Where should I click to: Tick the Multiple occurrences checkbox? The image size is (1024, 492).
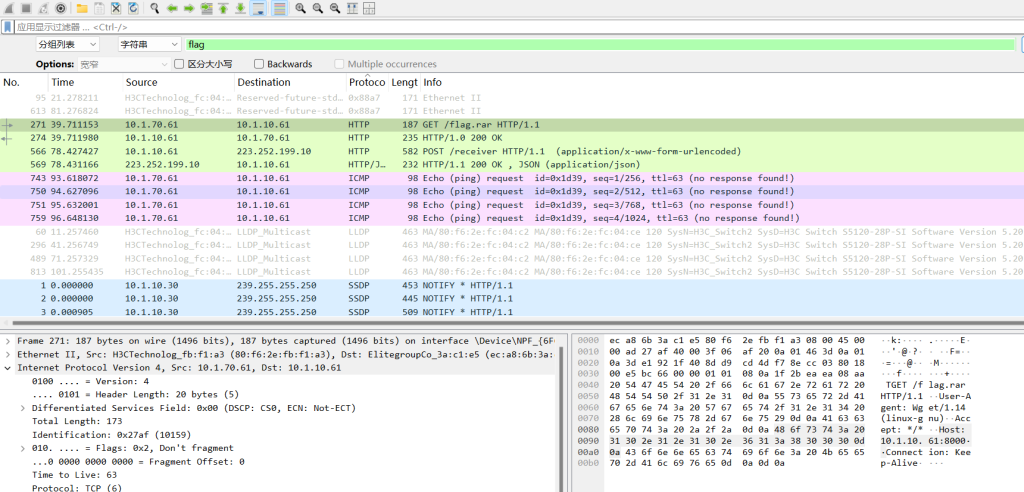(339, 64)
